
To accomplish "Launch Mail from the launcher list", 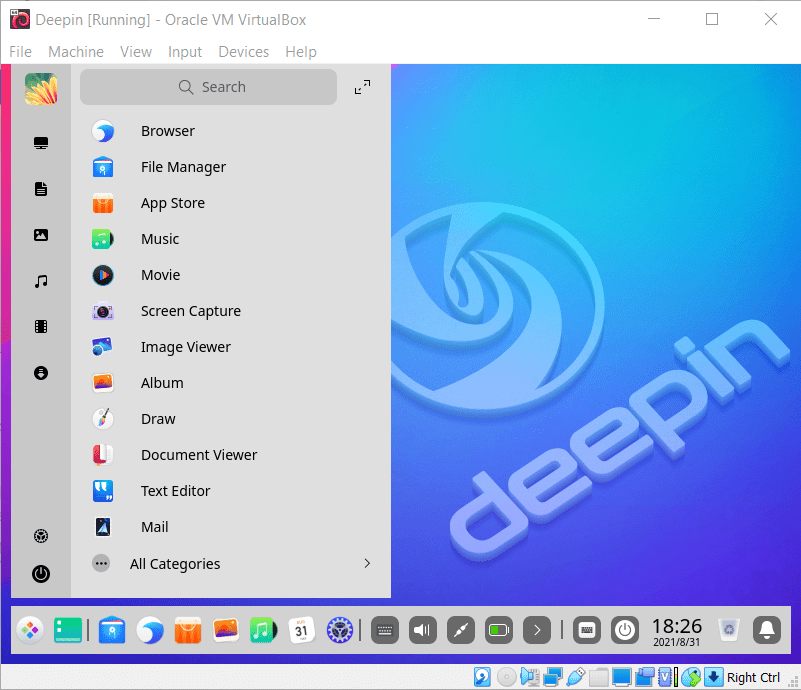I will point(230,527).
